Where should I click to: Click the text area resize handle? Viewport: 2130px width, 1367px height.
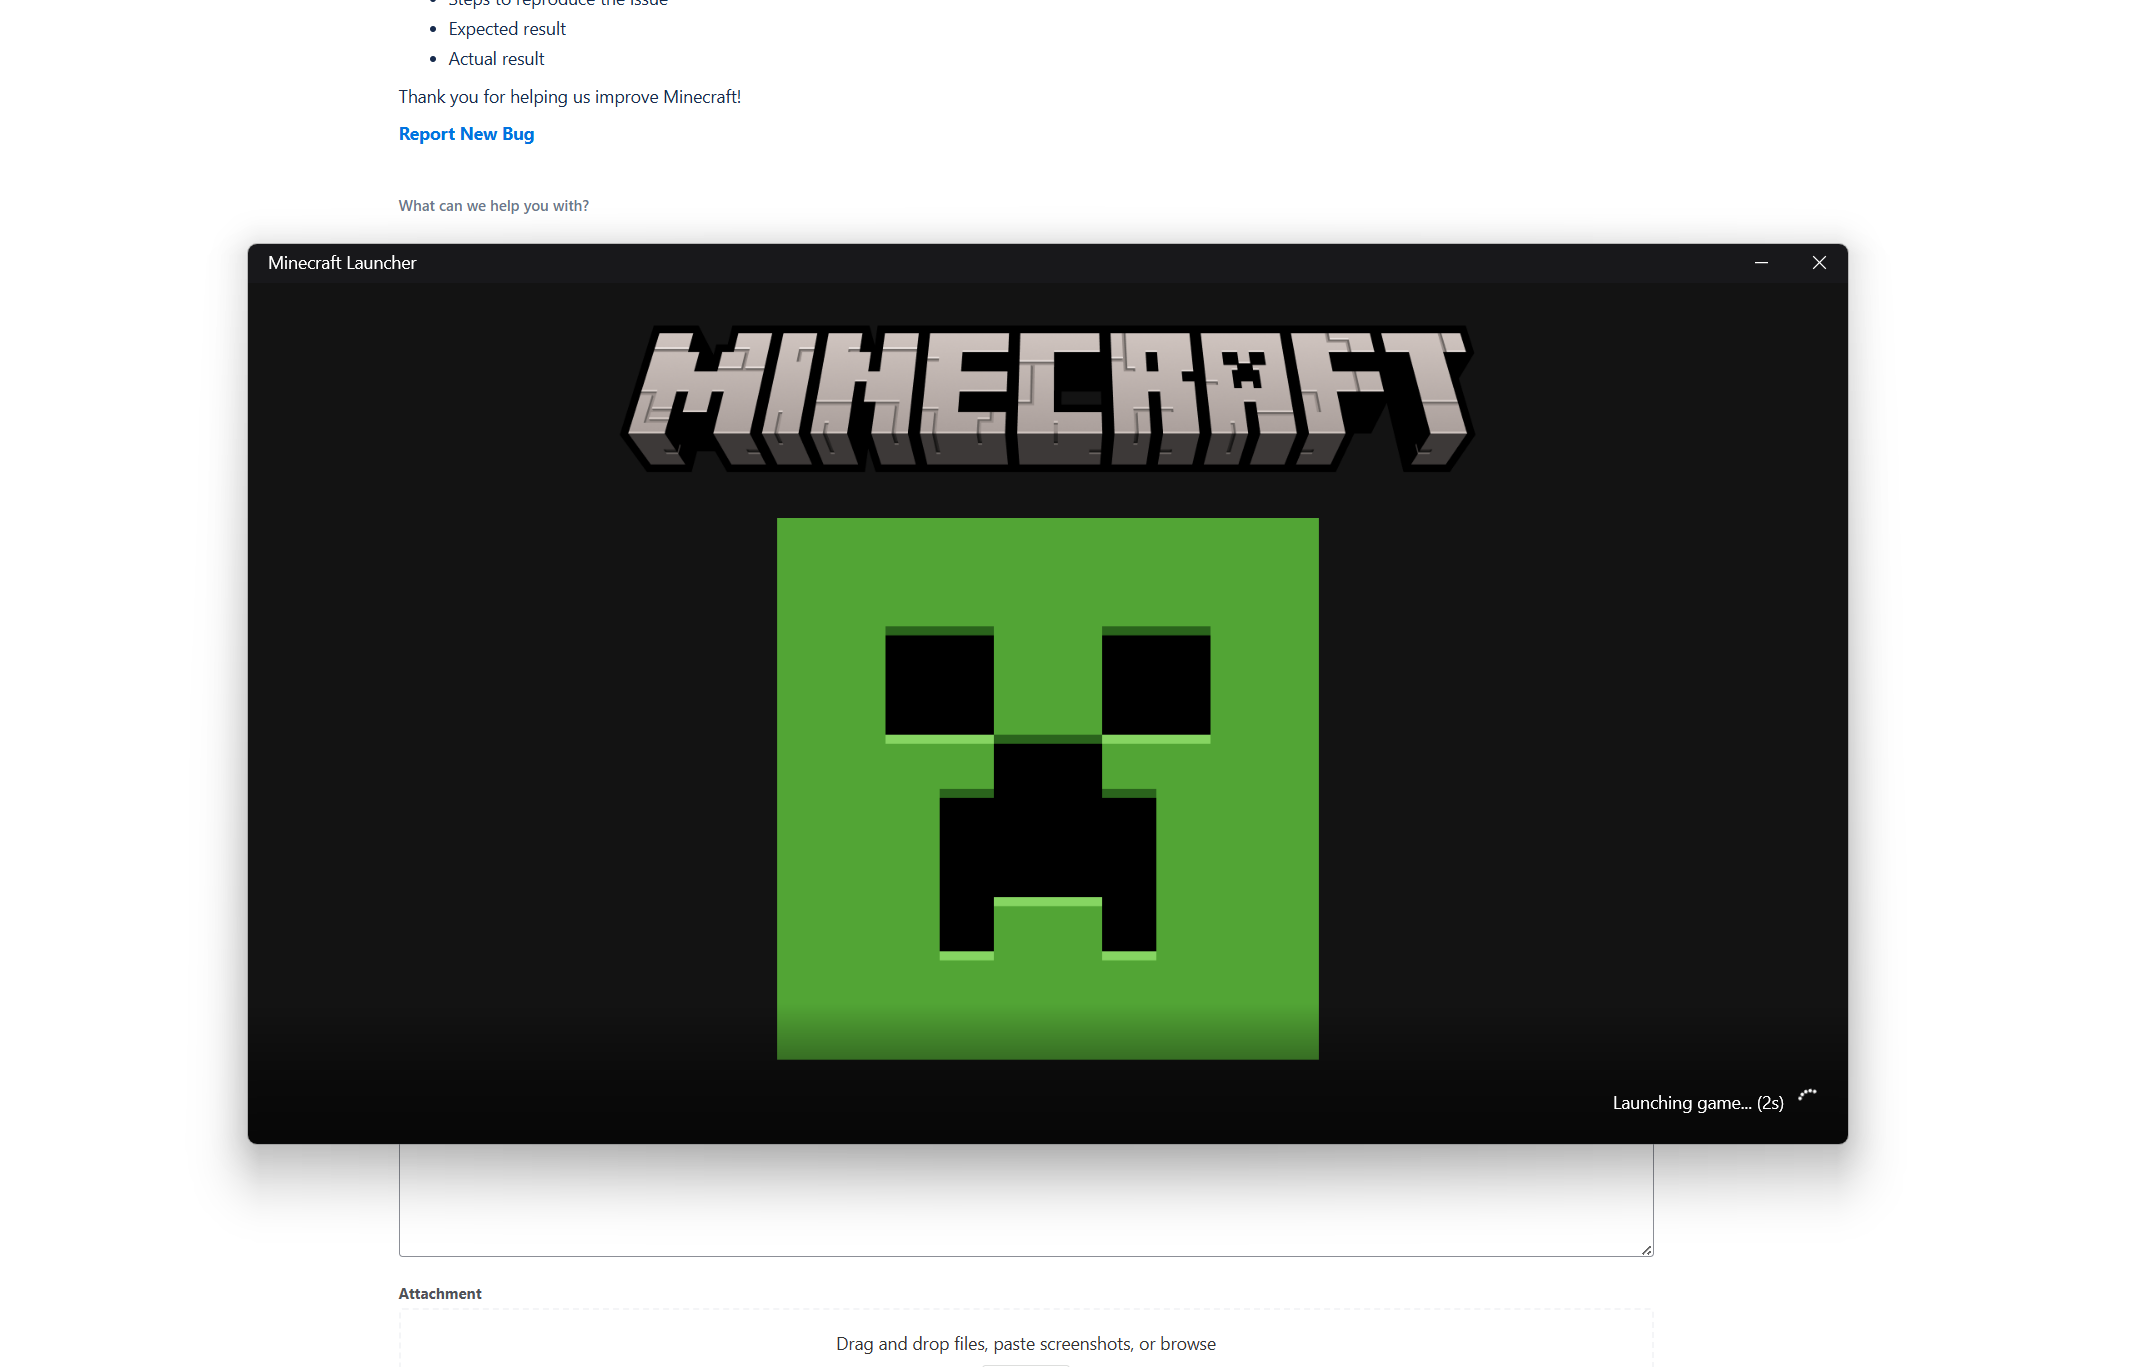[x=1646, y=1249]
